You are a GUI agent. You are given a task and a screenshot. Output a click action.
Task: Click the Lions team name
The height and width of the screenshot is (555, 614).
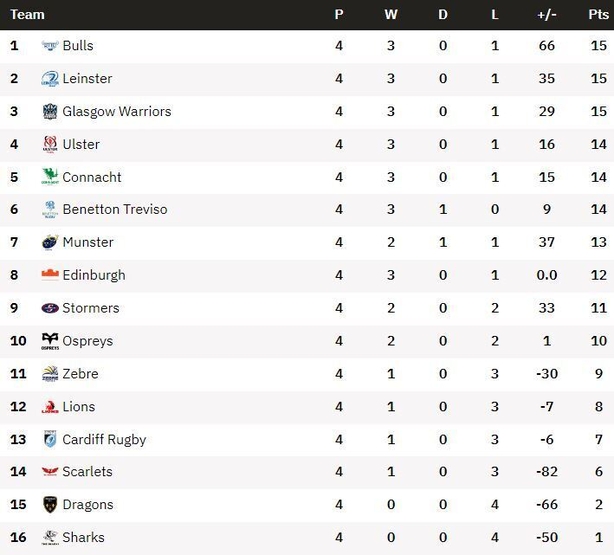tap(79, 407)
